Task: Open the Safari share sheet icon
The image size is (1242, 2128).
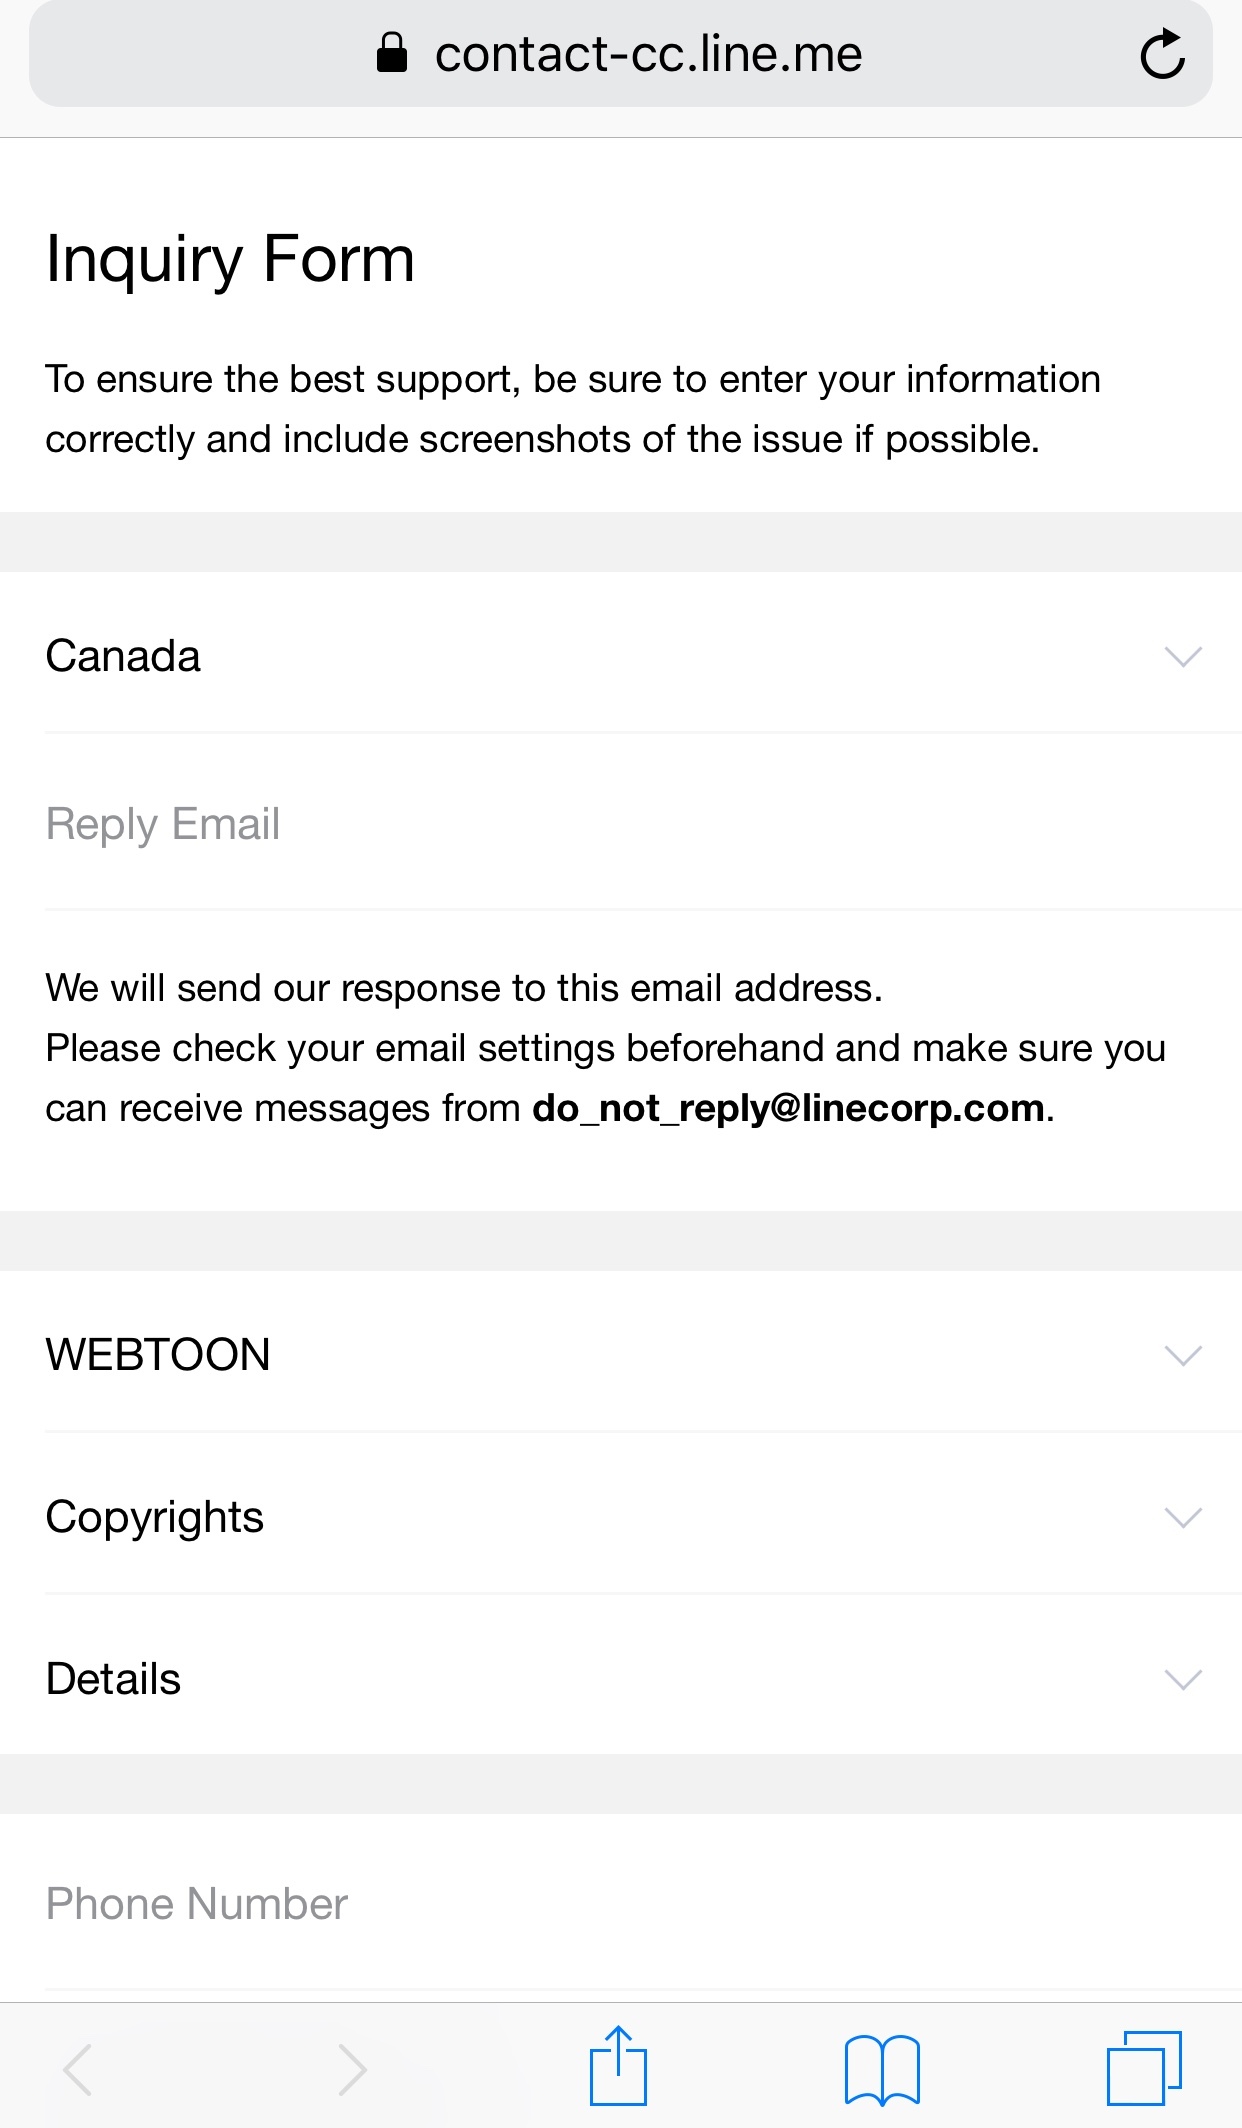Action: 618,2066
